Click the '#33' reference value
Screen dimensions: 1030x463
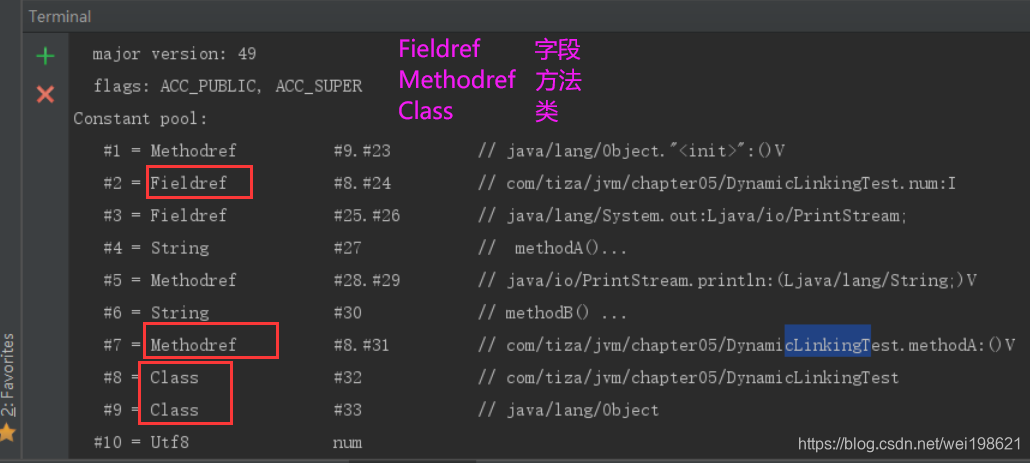coord(347,410)
